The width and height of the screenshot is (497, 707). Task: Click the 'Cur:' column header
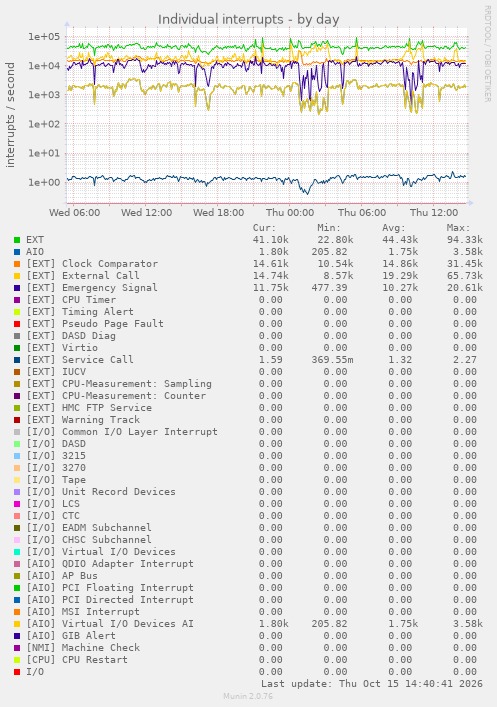(x=264, y=228)
